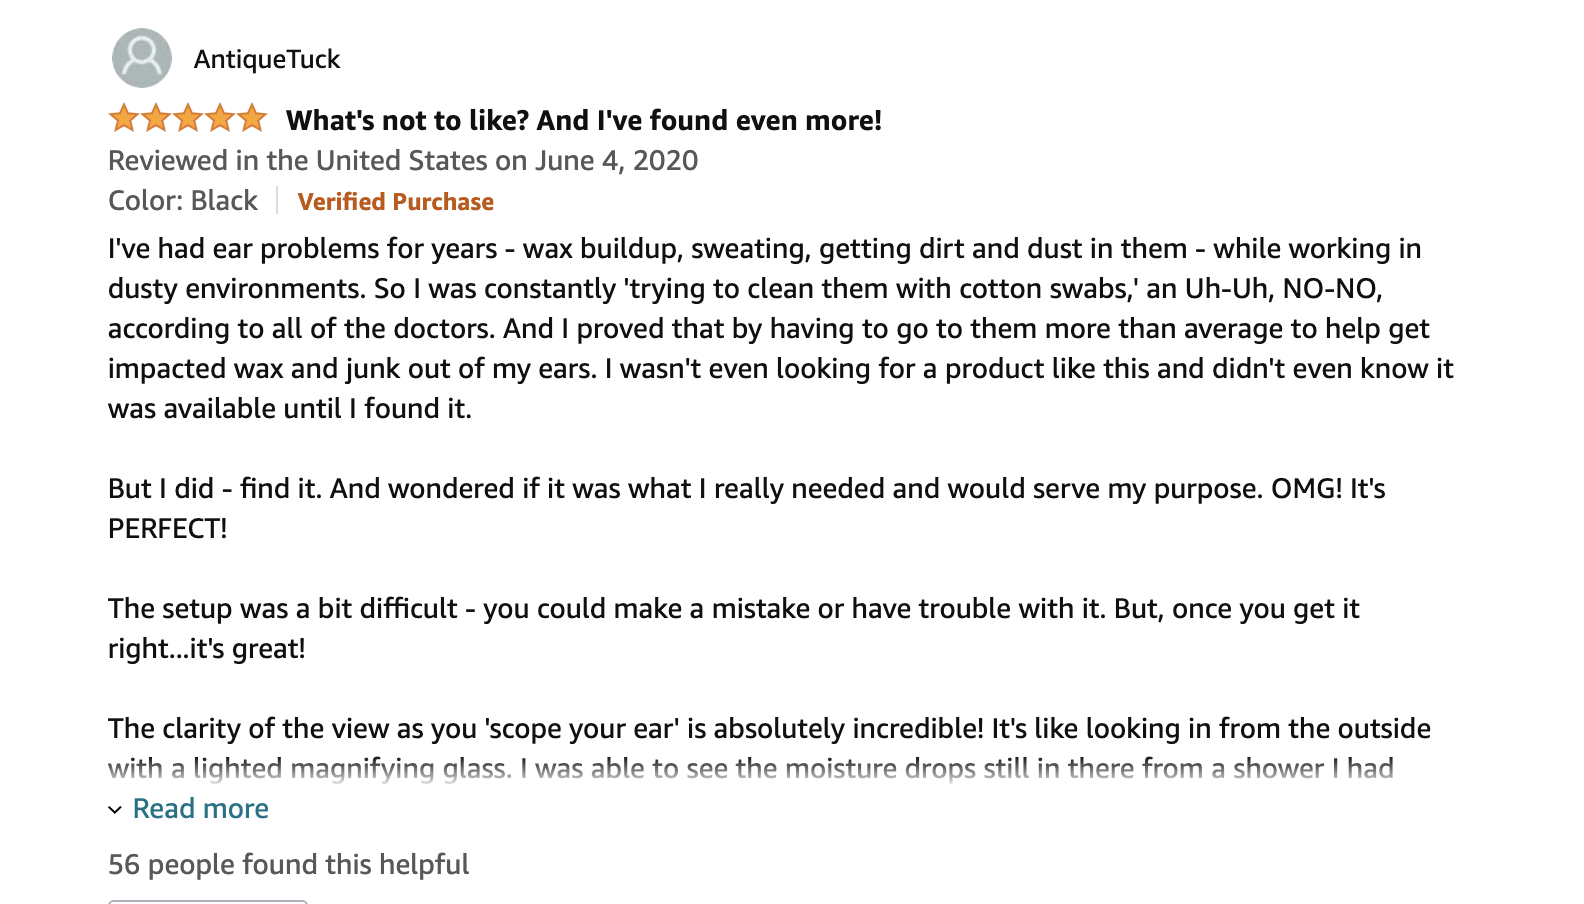Click the "But I did - find it" paragraph
Viewport: 1584px width, 904px height.
[x=747, y=508]
